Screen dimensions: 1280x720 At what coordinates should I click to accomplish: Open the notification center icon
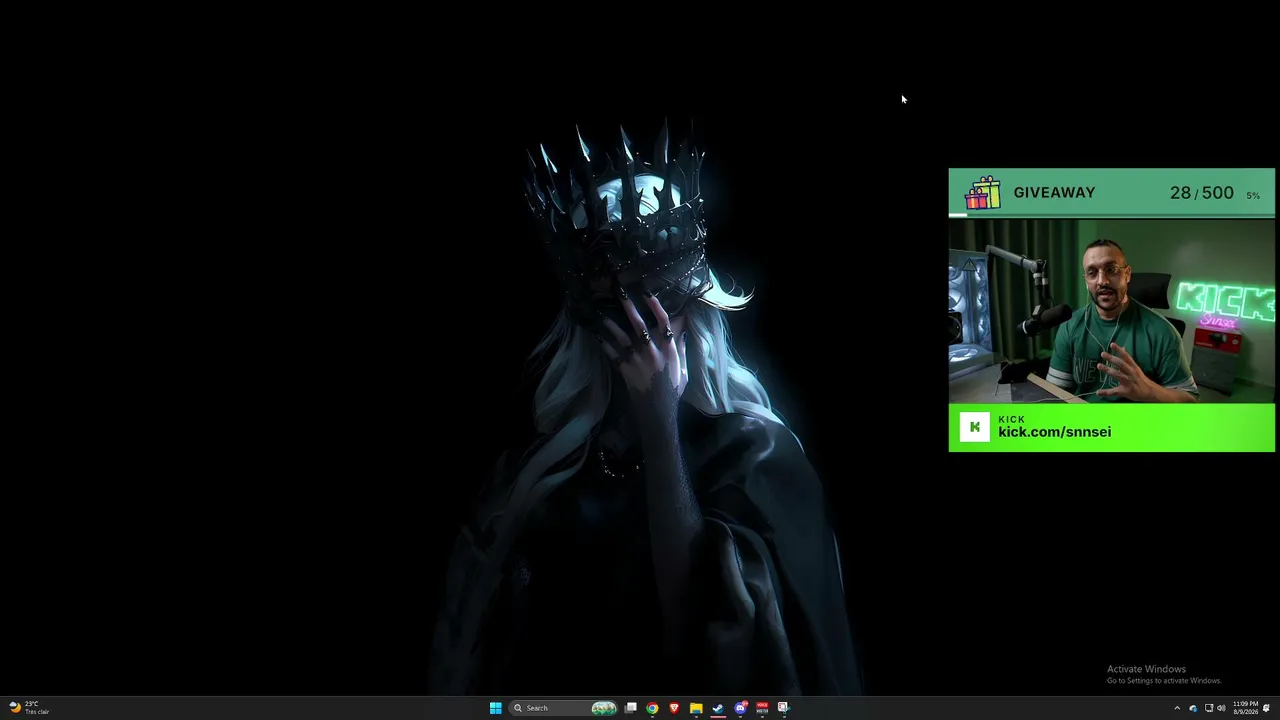(x=1267, y=708)
